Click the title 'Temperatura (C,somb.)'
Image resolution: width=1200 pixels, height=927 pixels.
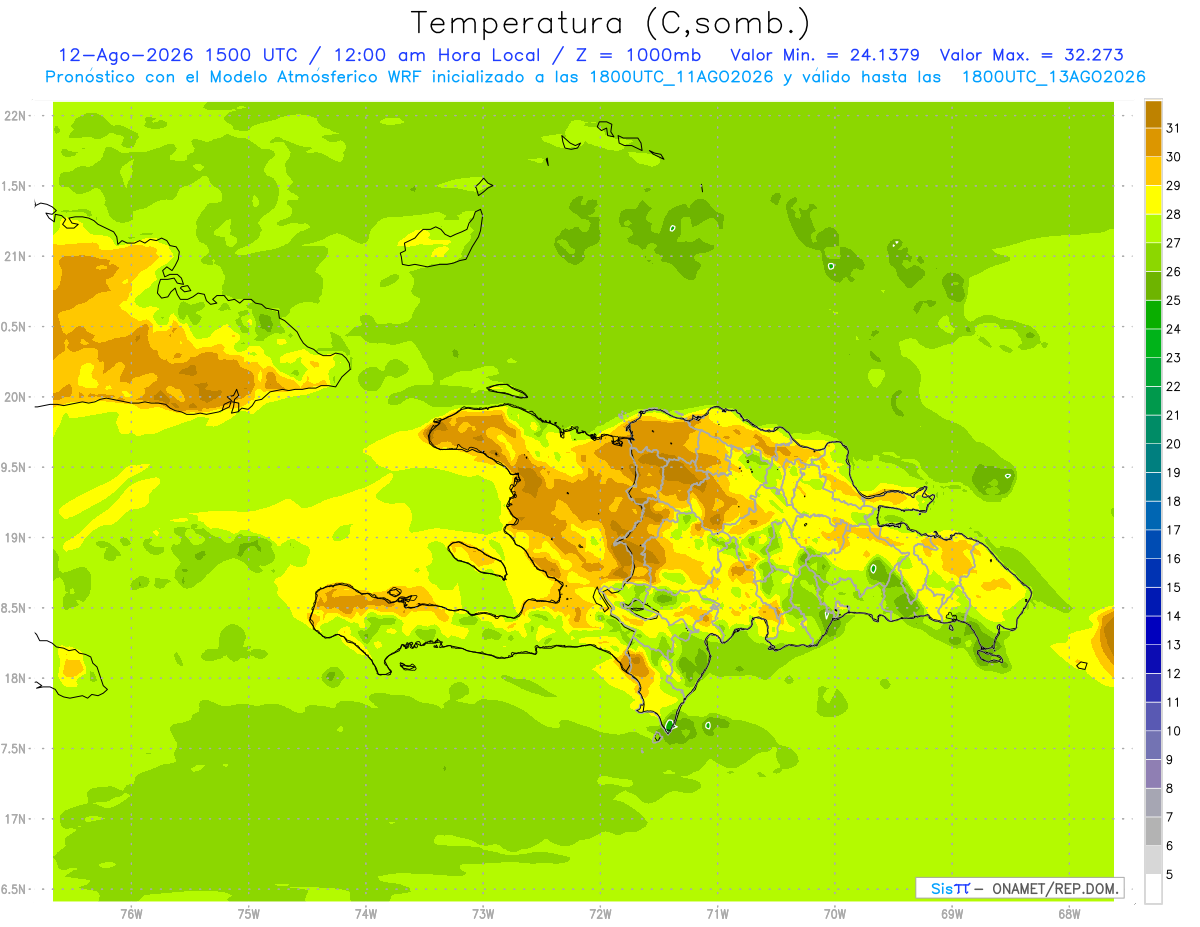(x=610, y=23)
